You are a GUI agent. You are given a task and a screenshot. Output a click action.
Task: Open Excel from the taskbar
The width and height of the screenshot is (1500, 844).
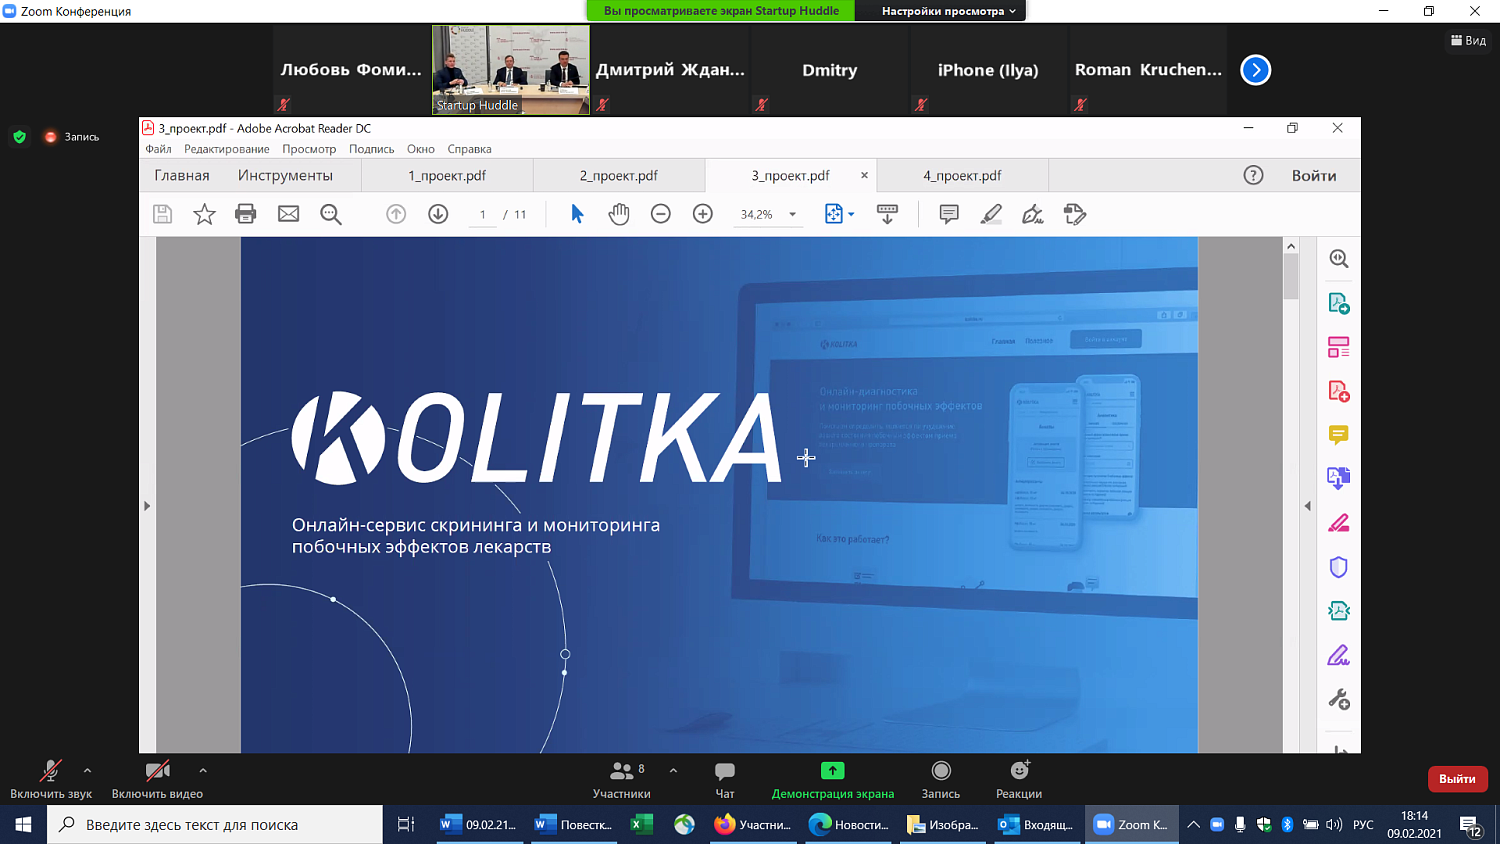pyautogui.click(x=642, y=825)
